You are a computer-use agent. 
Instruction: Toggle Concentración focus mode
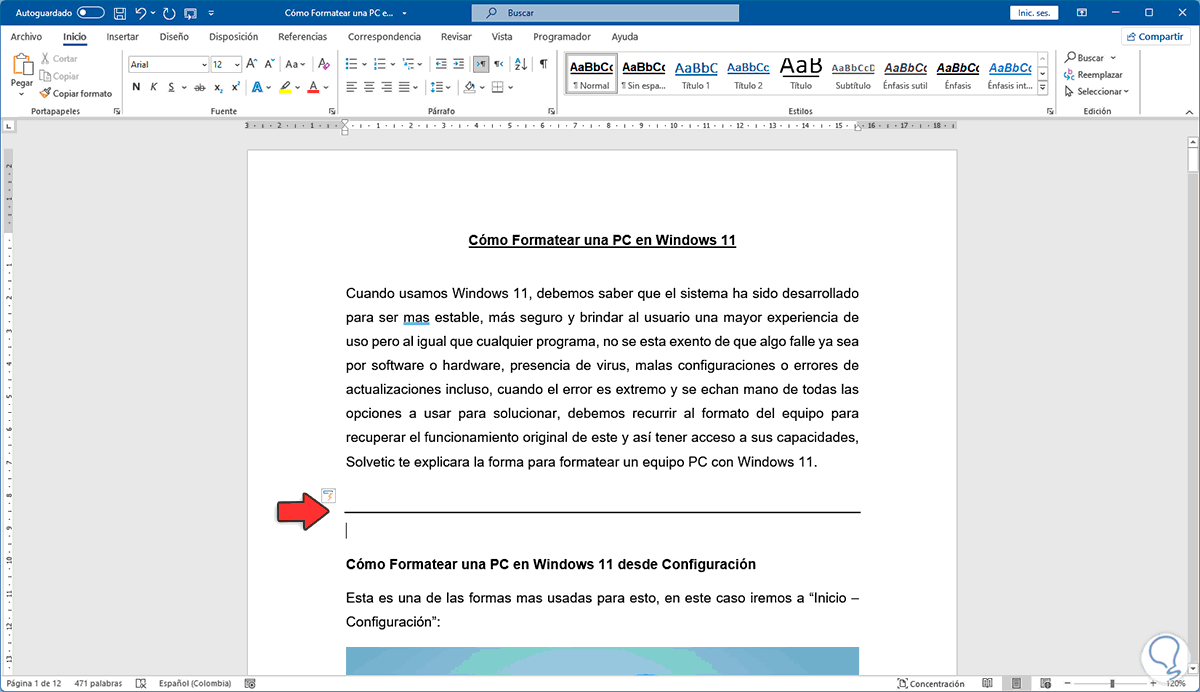point(930,684)
